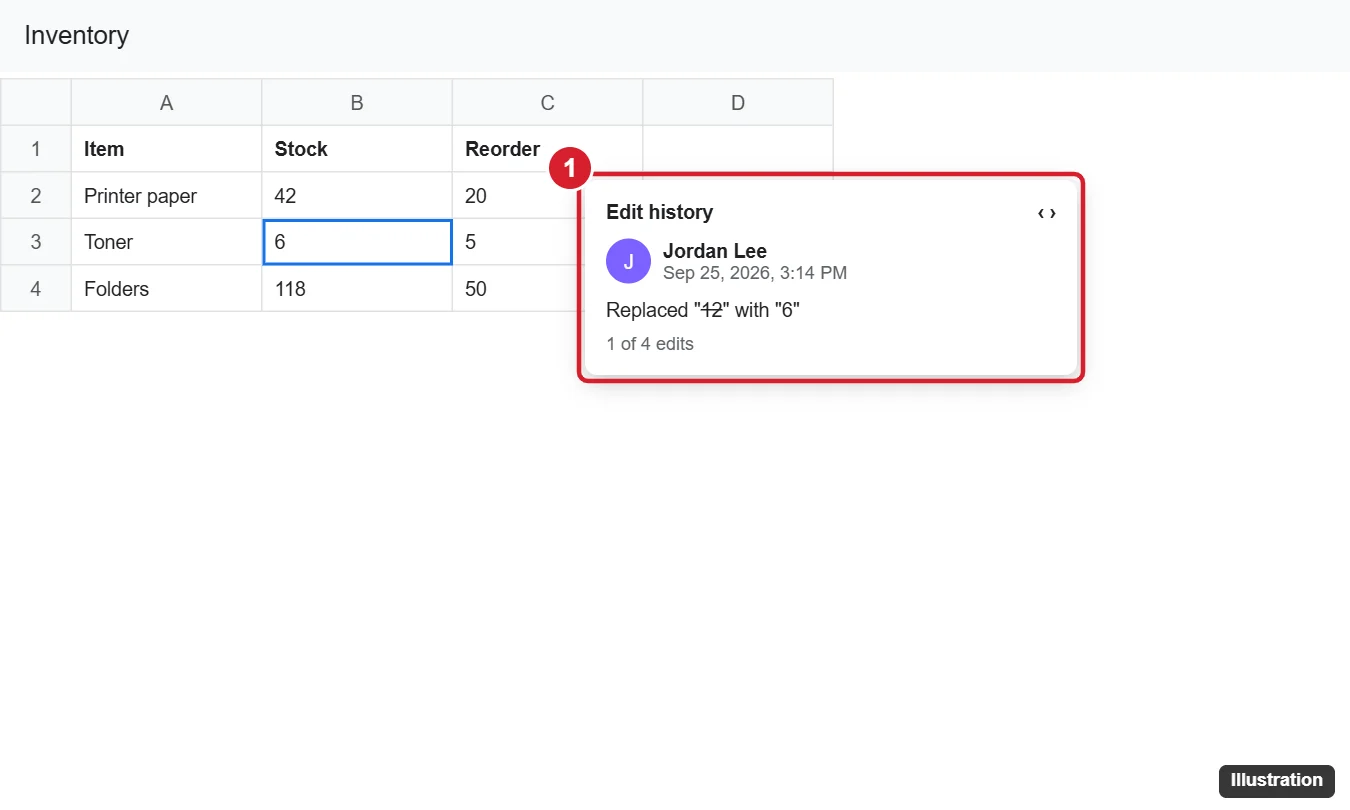Select the "Toner" cell
The width and height of the screenshot is (1350, 810).
click(167, 242)
